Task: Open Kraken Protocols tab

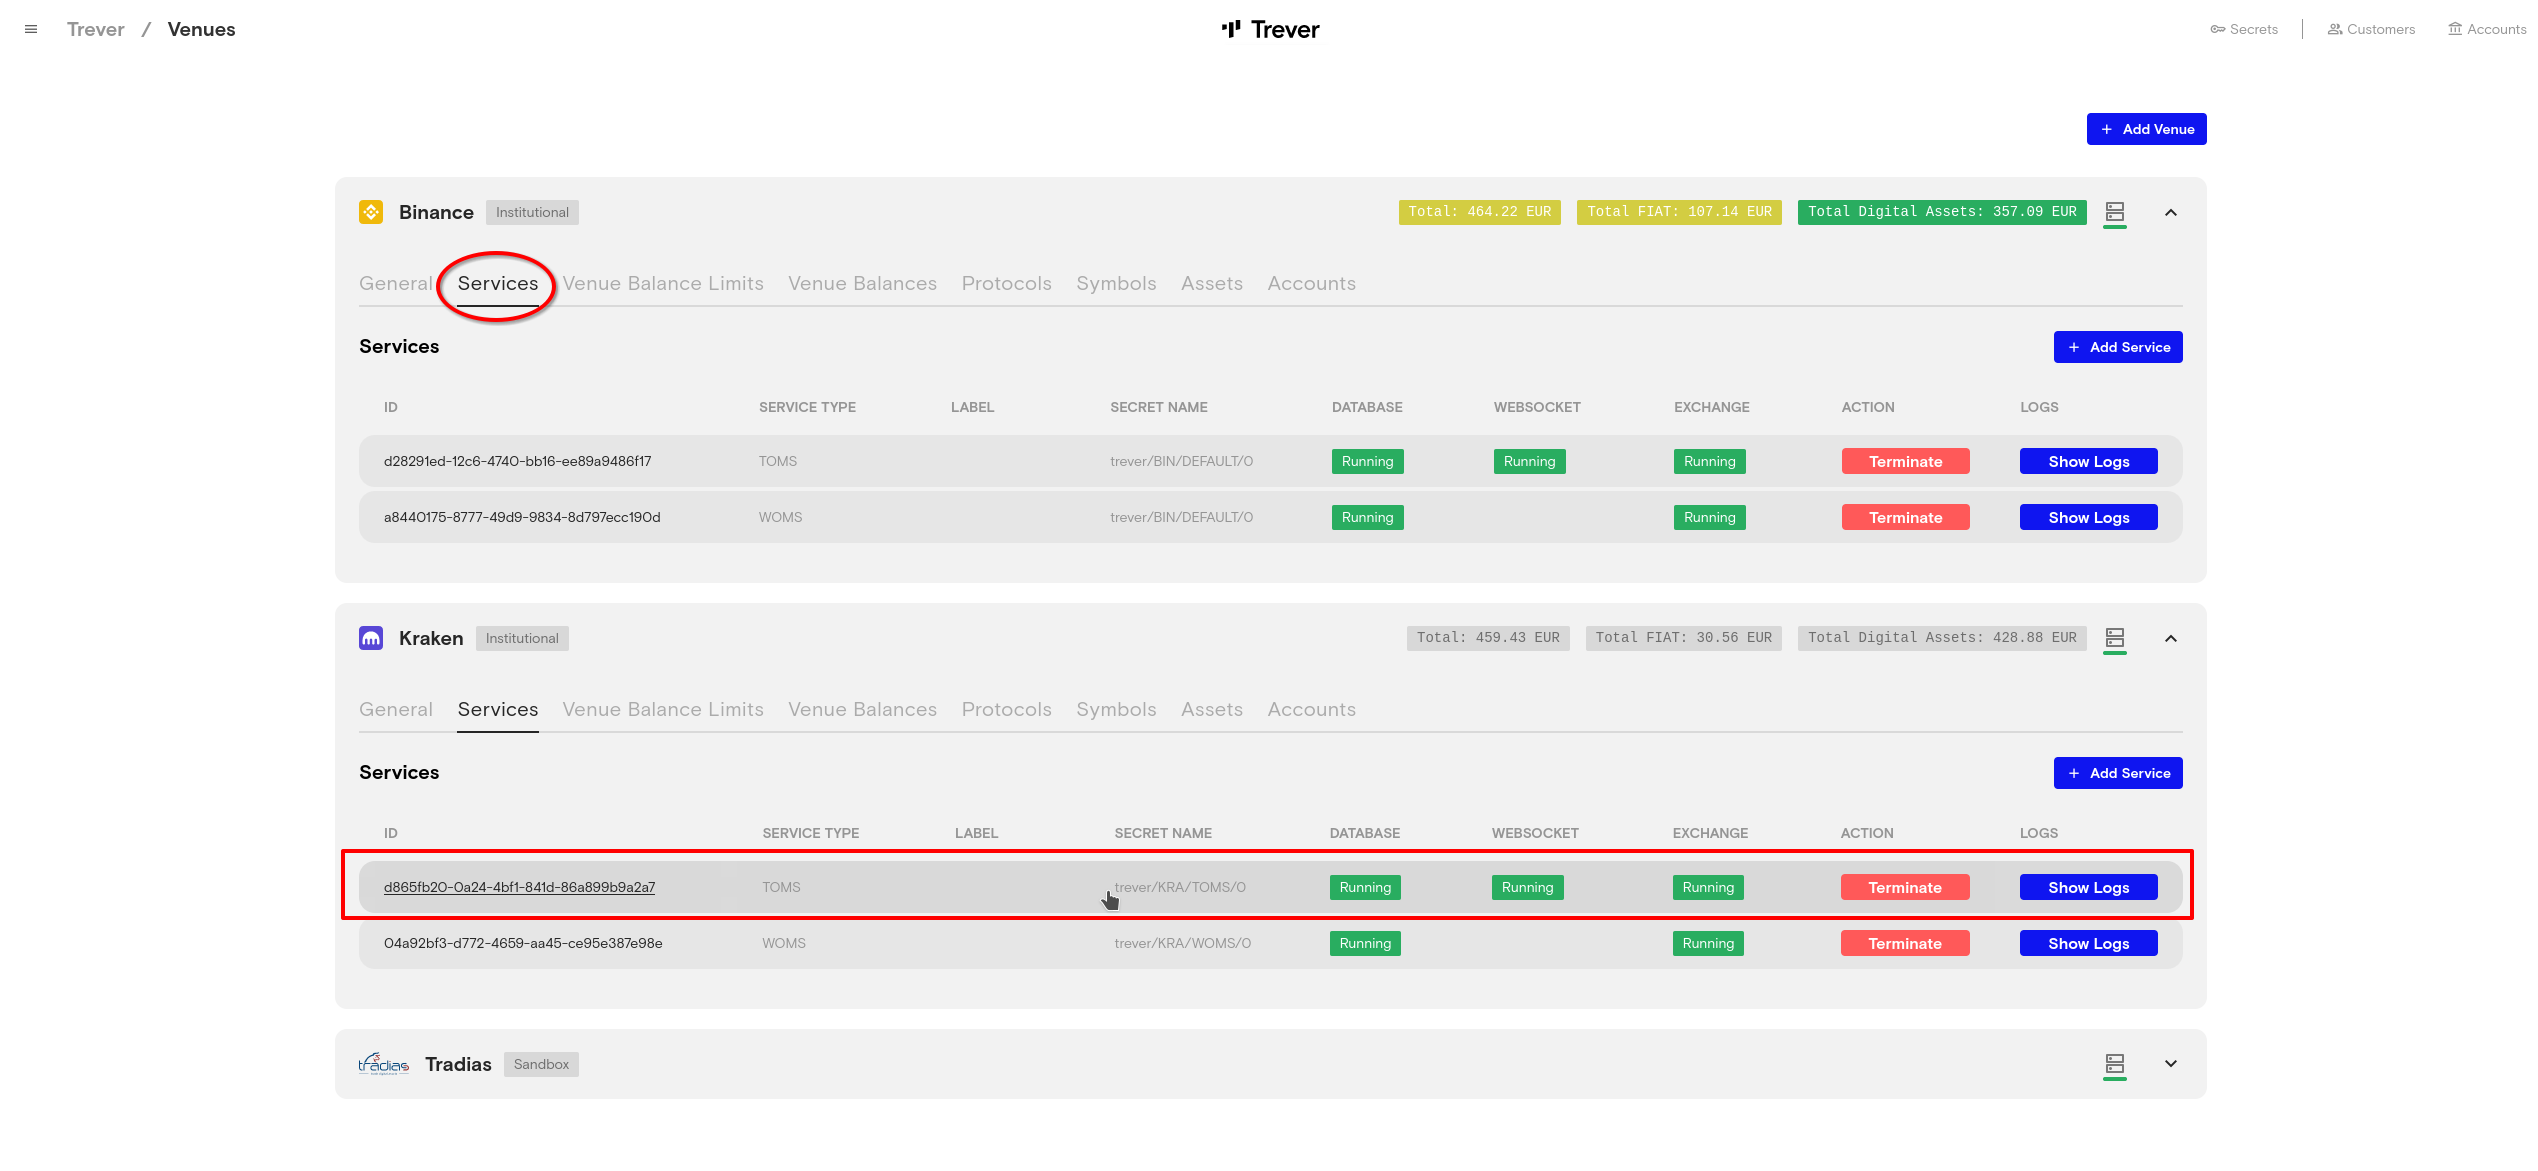Action: coord(1006,709)
